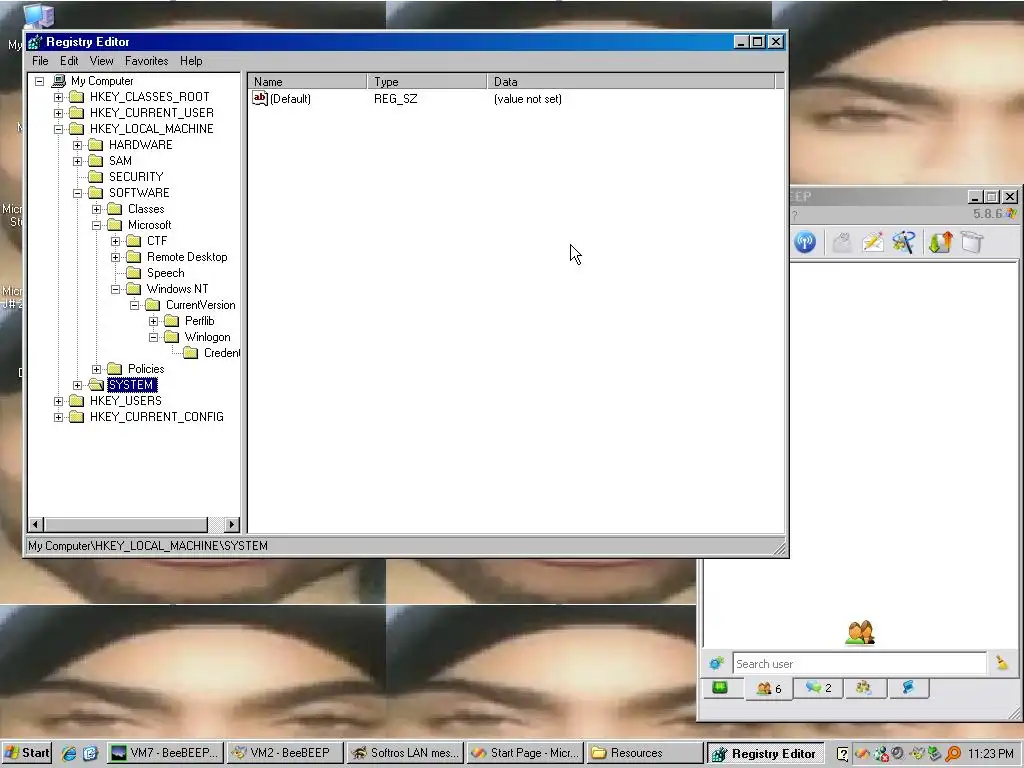Click the Registry Editor title bar icon

35,42
